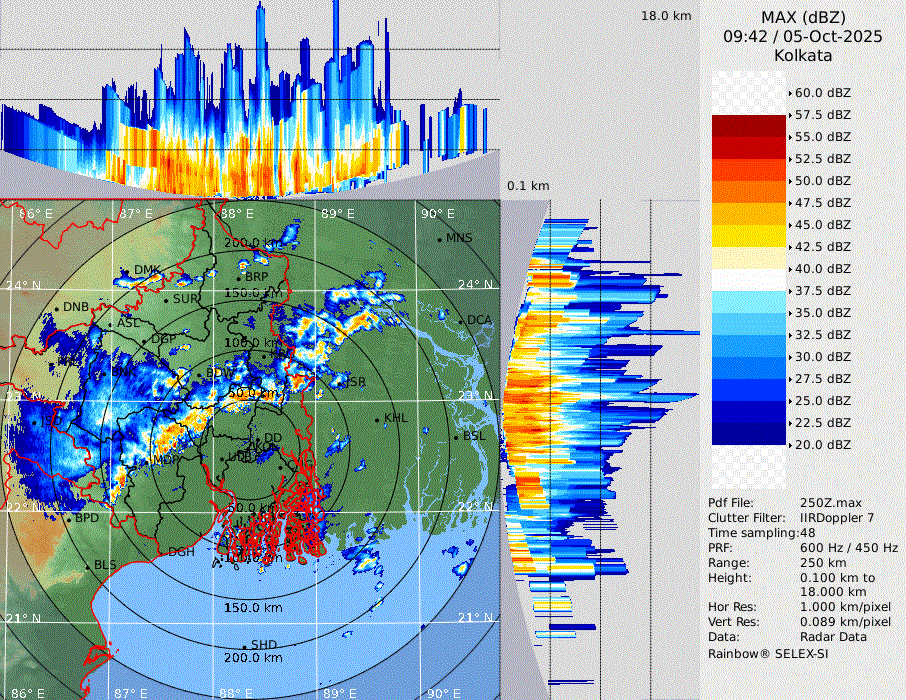Click the BLS station dot on the coastline

(x=88, y=566)
